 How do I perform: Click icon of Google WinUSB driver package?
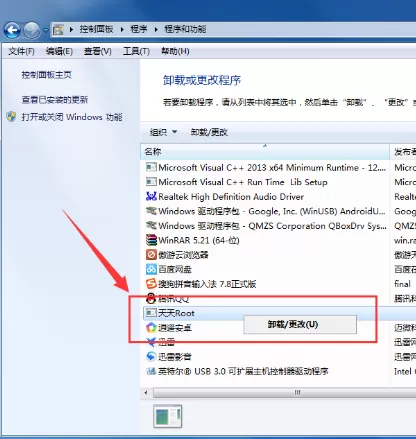pyautogui.click(x=151, y=211)
